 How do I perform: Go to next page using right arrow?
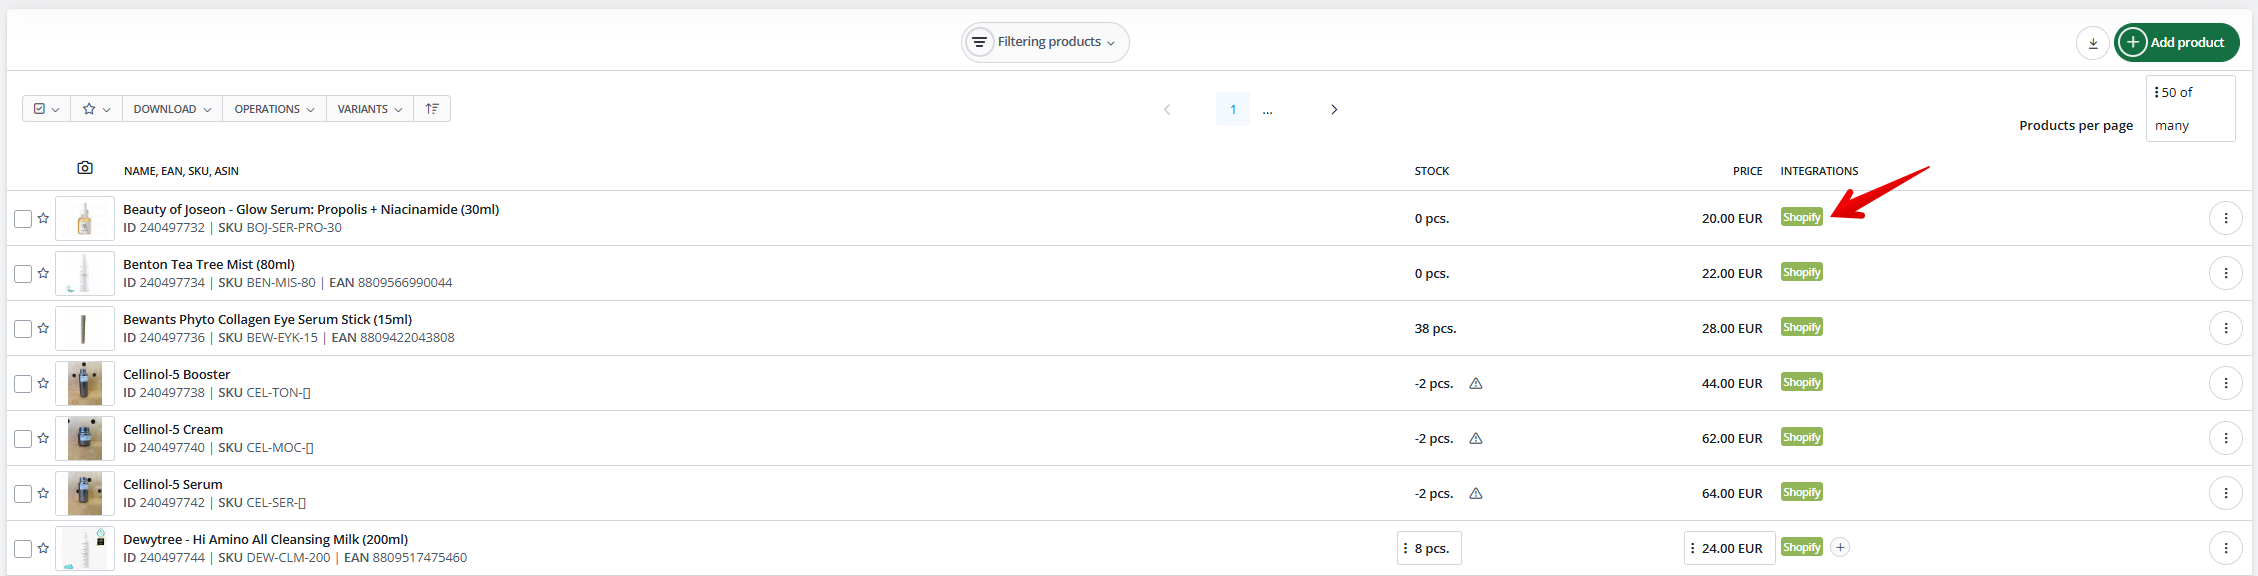coord(1333,109)
